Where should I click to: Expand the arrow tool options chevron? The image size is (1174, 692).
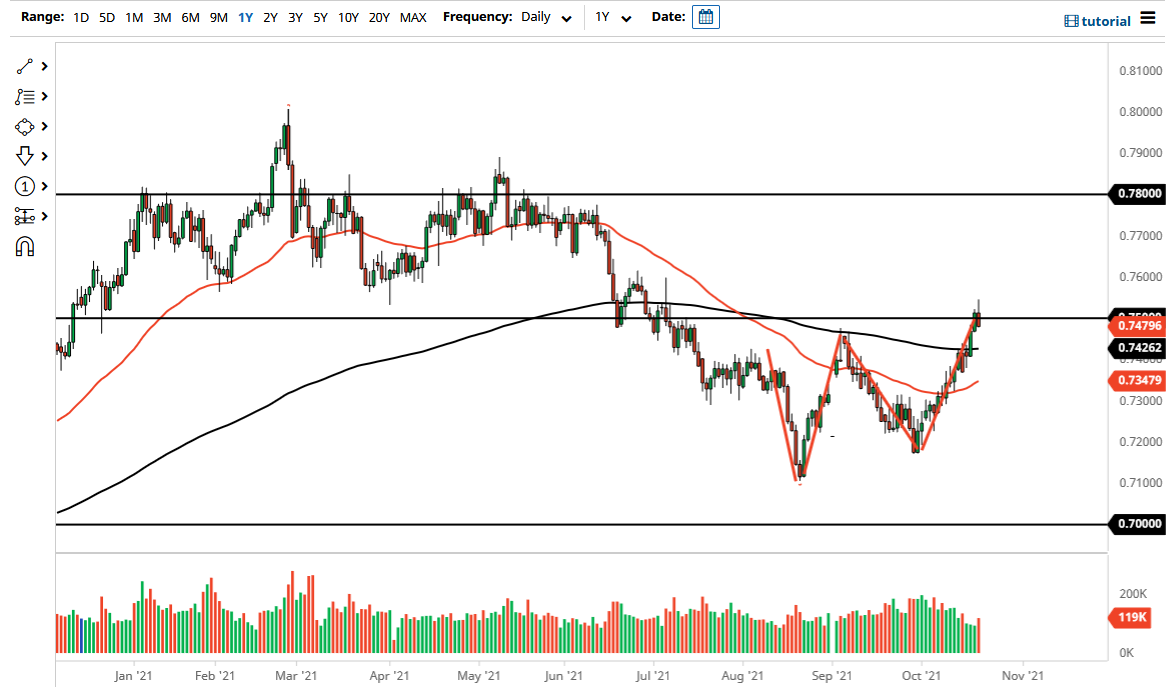point(45,156)
